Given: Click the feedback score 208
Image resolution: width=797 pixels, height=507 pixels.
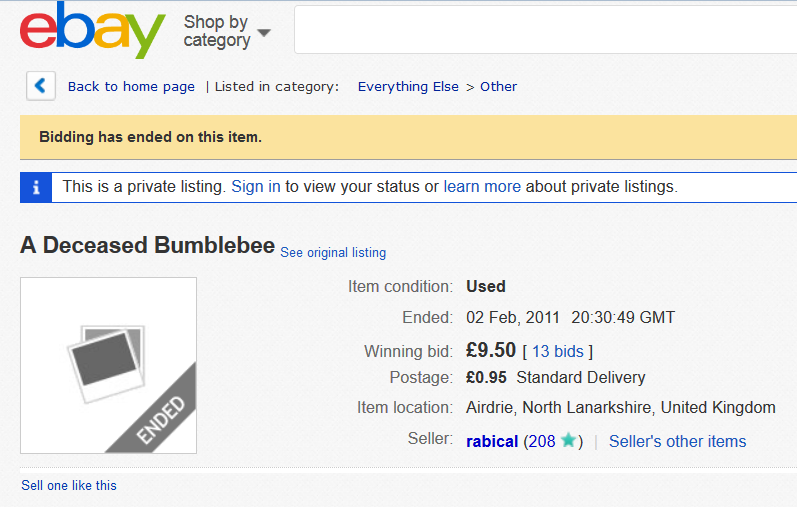Looking at the screenshot, I should [542, 441].
